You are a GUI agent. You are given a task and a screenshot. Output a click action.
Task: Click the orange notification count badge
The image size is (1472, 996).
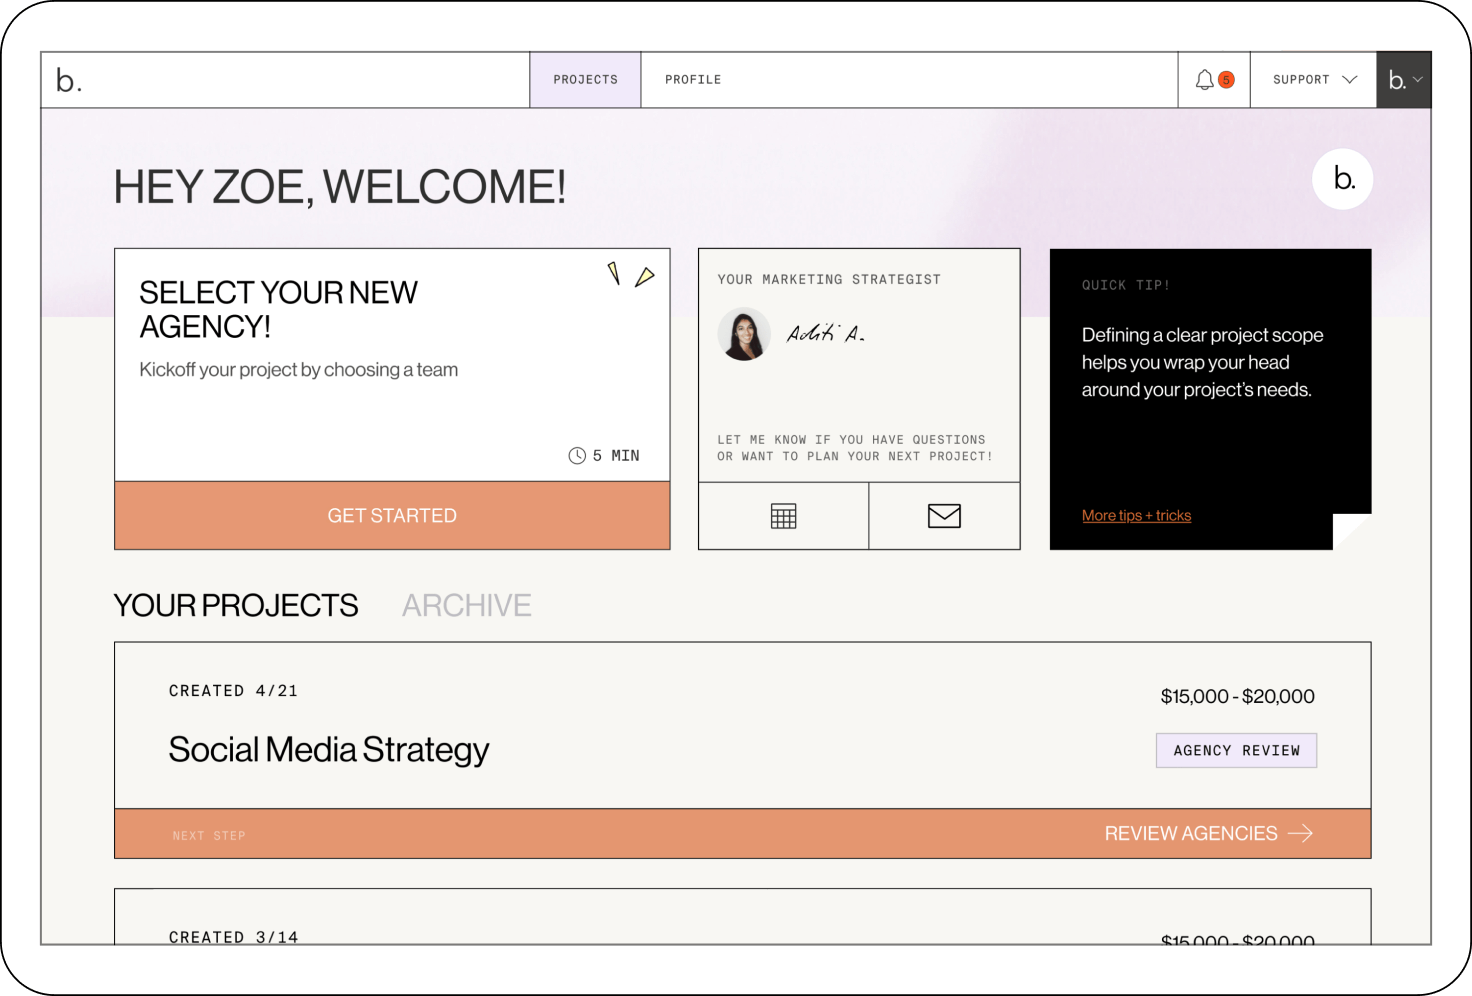(1226, 80)
